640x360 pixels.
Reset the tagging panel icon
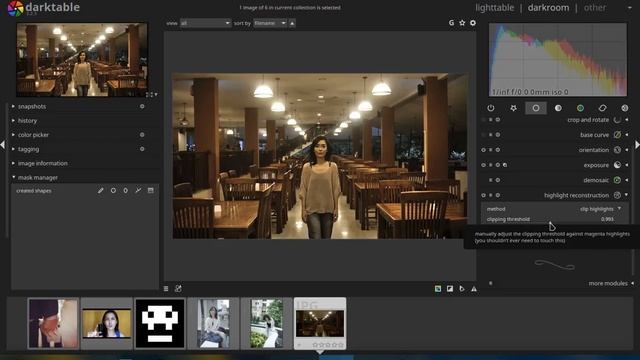pyautogui.click(x=142, y=149)
